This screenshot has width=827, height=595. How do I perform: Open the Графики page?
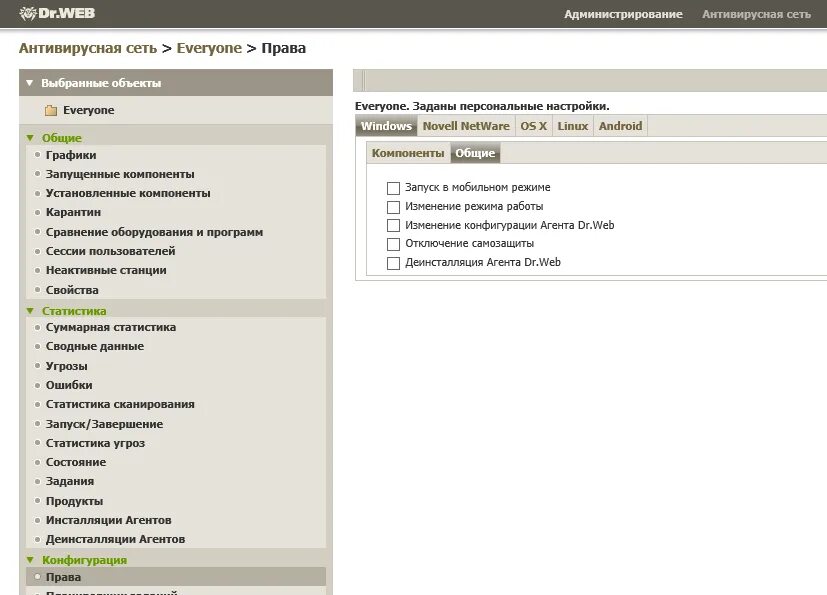point(71,155)
